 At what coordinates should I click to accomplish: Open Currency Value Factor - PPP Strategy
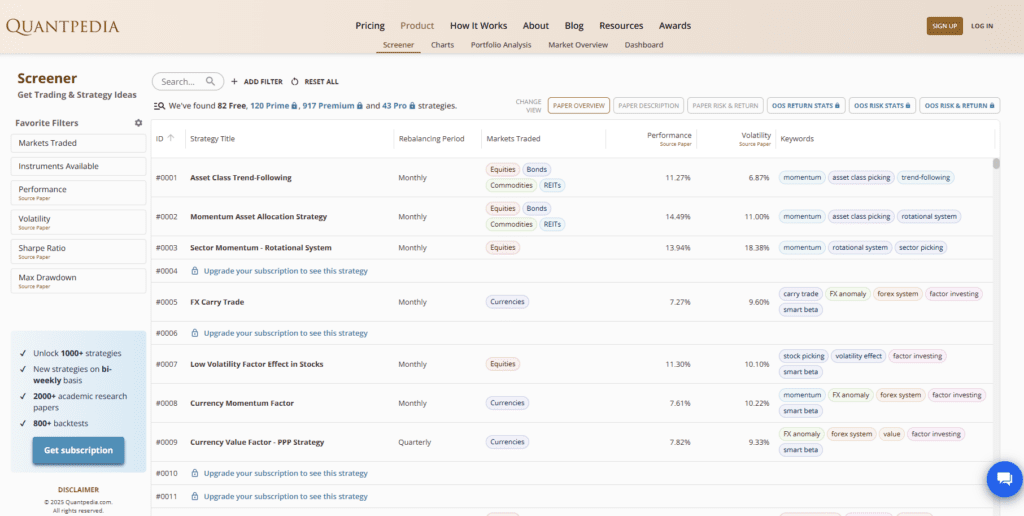(257, 442)
